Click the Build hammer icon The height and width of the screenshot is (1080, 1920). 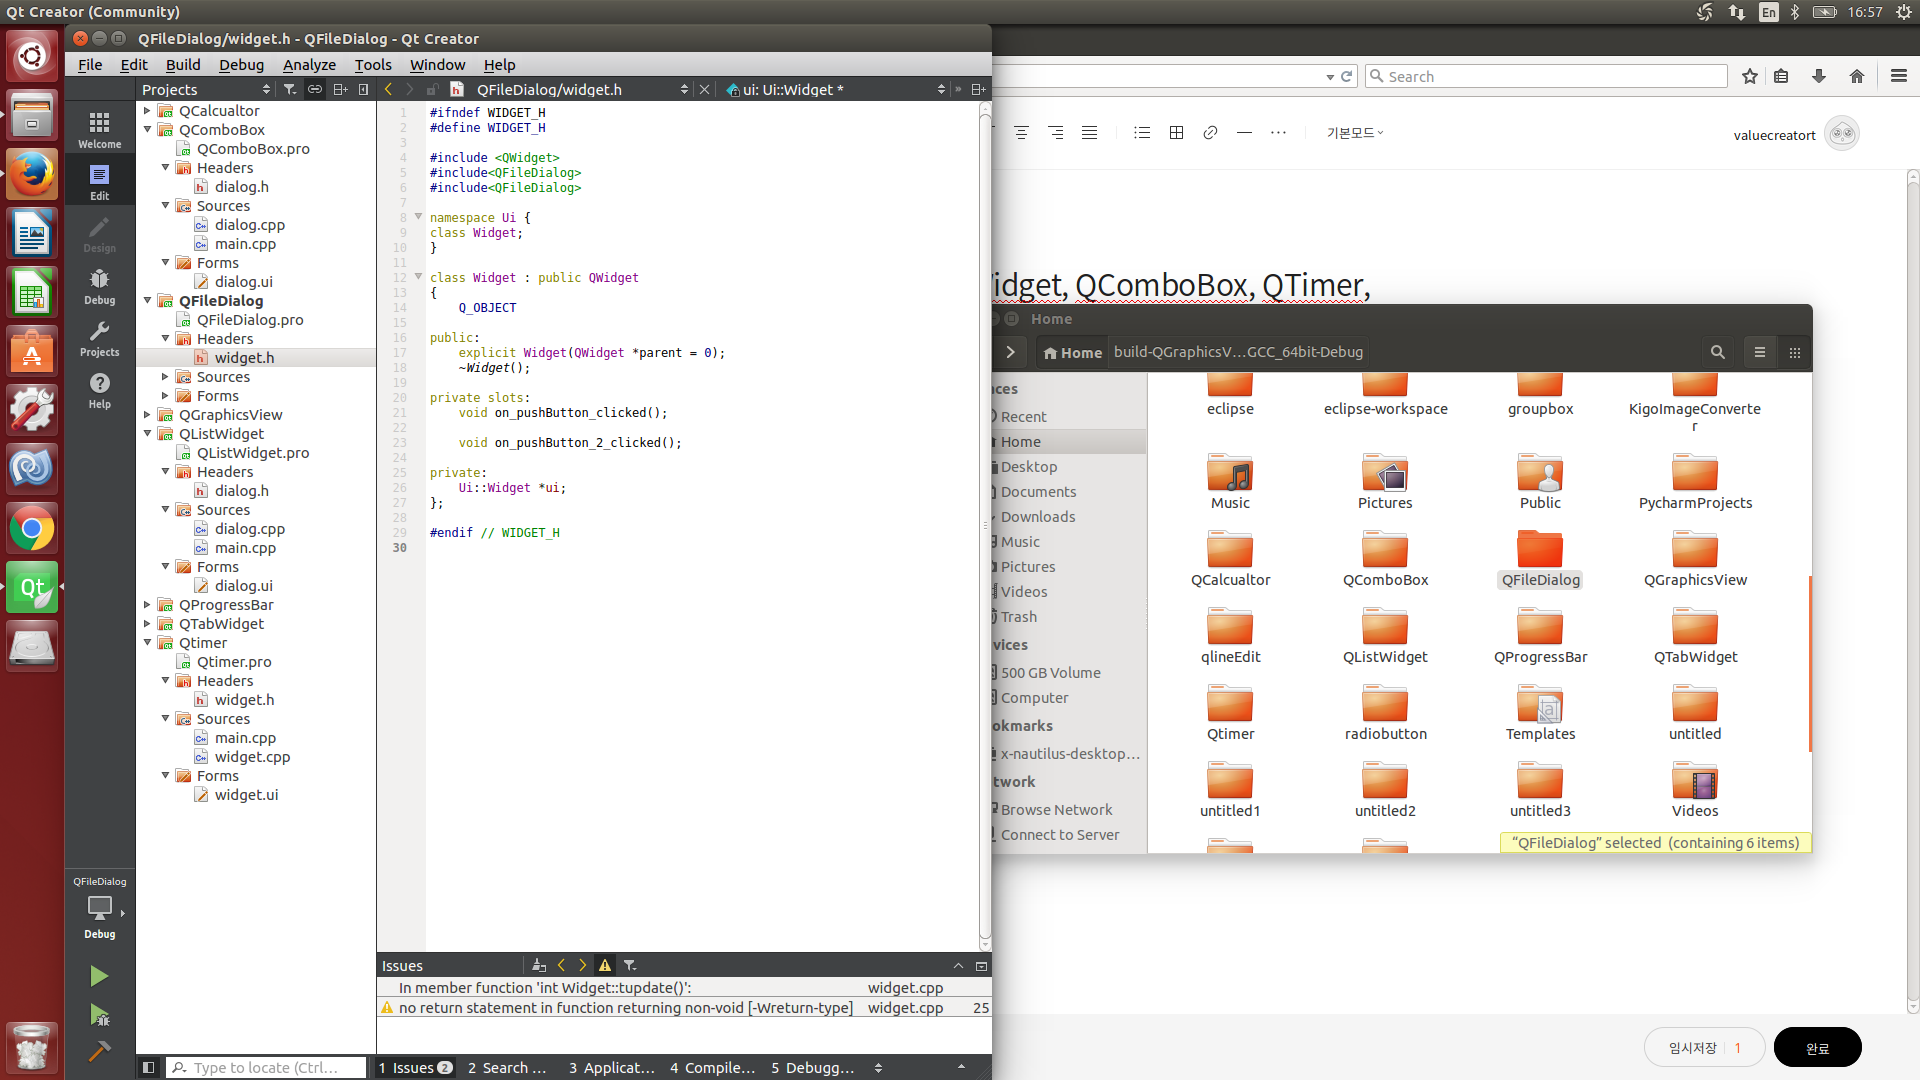coord(98,1051)
